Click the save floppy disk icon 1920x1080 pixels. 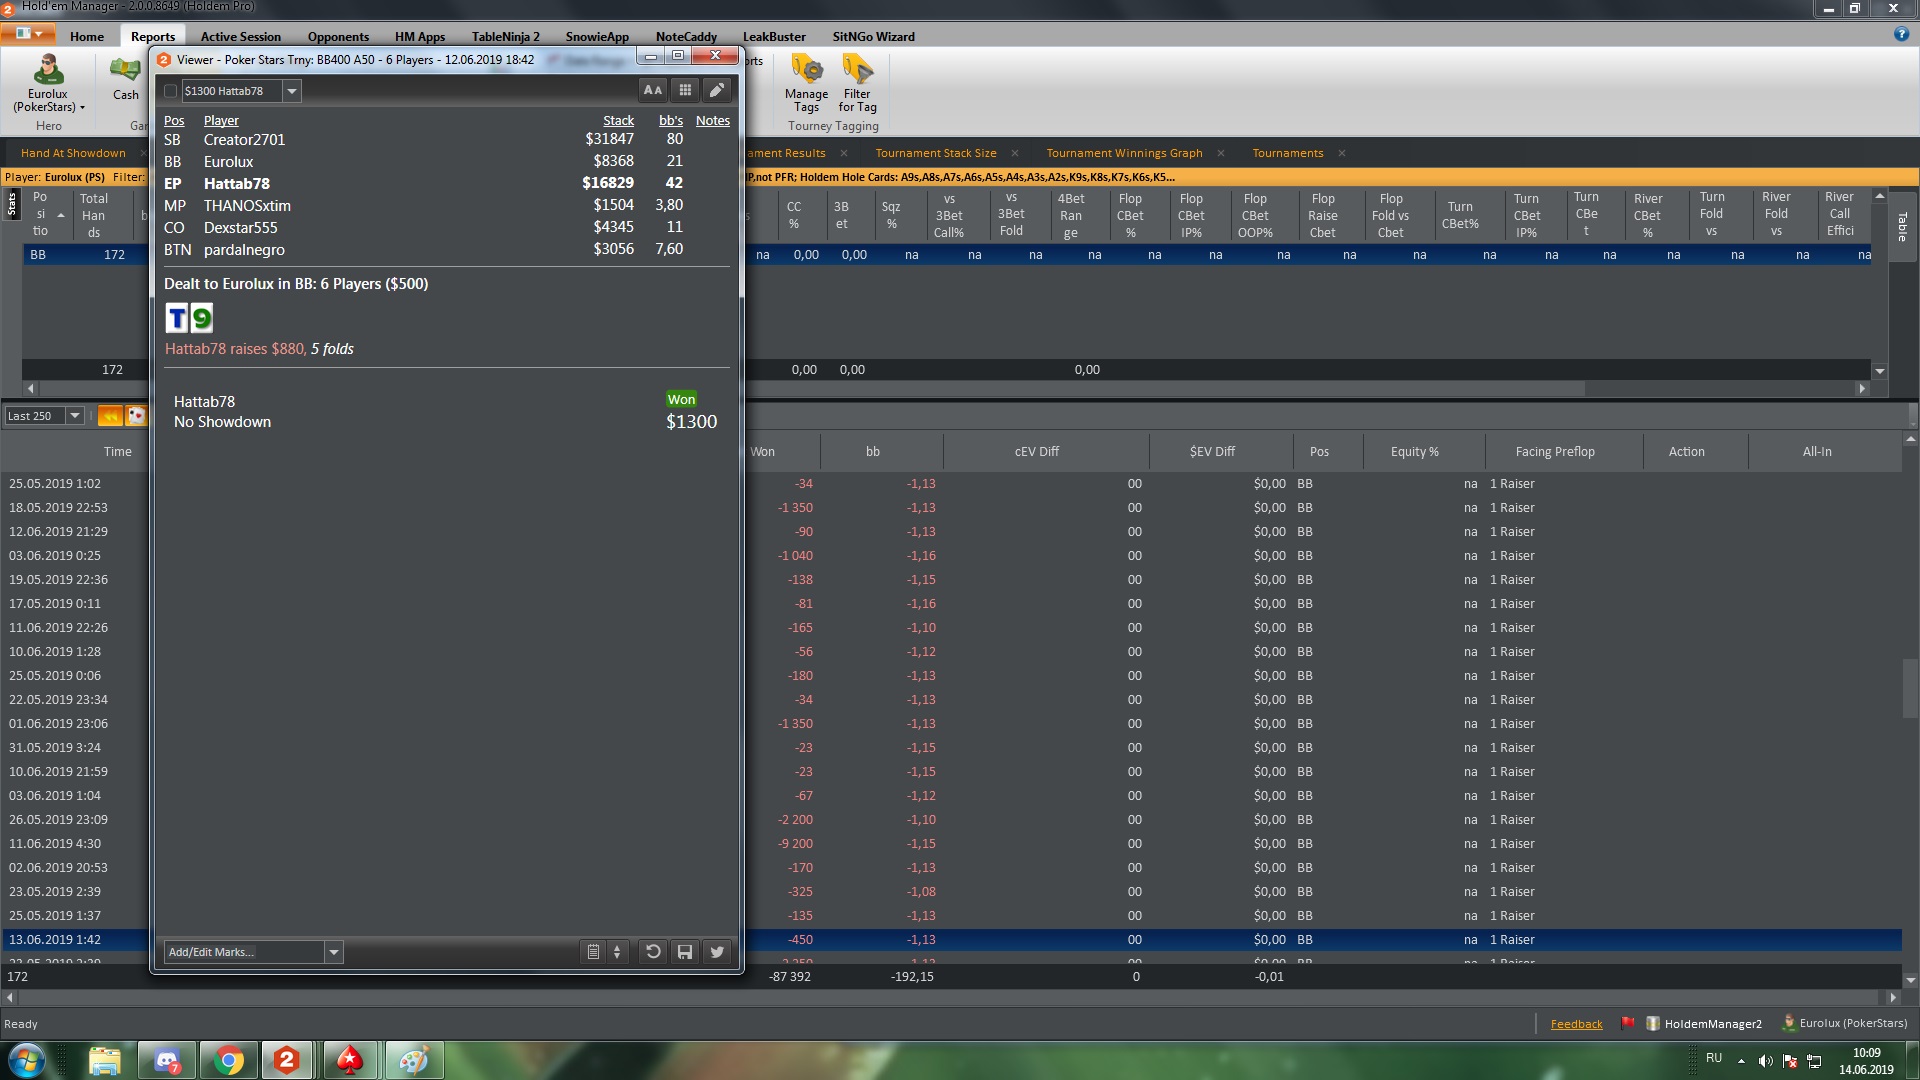point(685,952)
